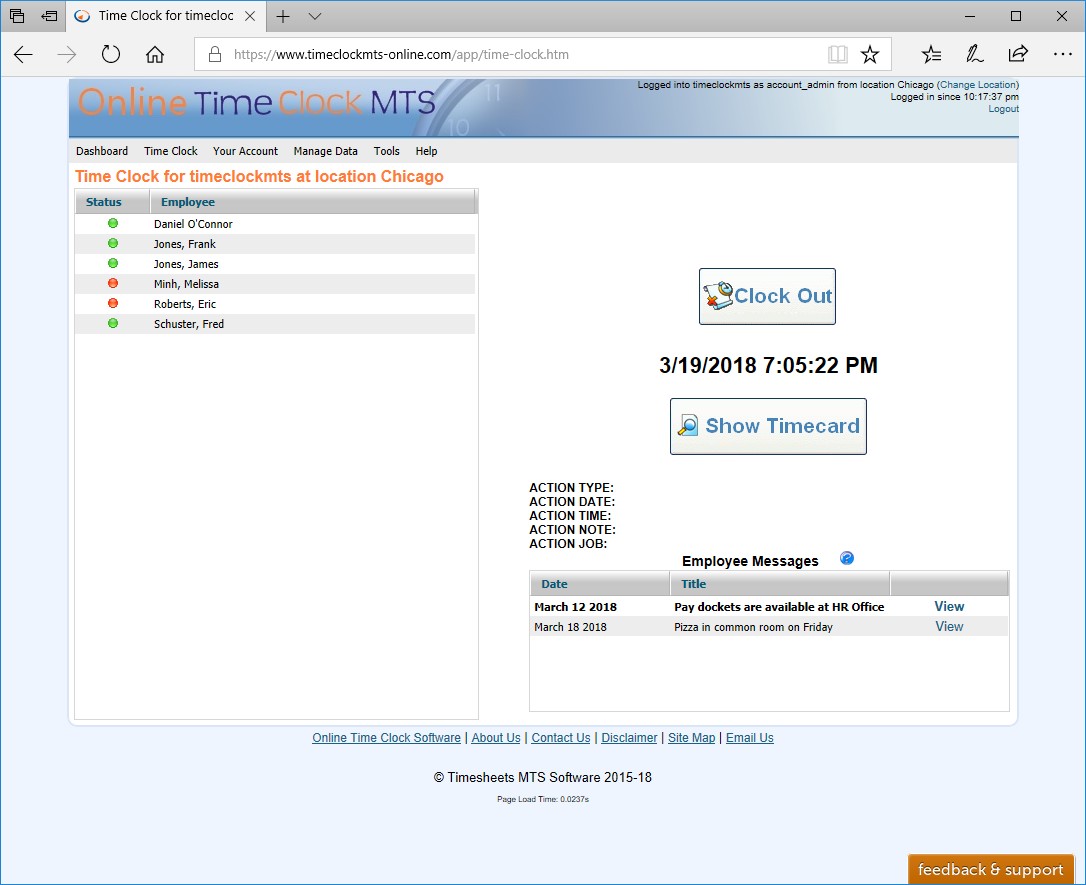Sort by the Status column header
The image size is (1086, 885).
point(112,202)
